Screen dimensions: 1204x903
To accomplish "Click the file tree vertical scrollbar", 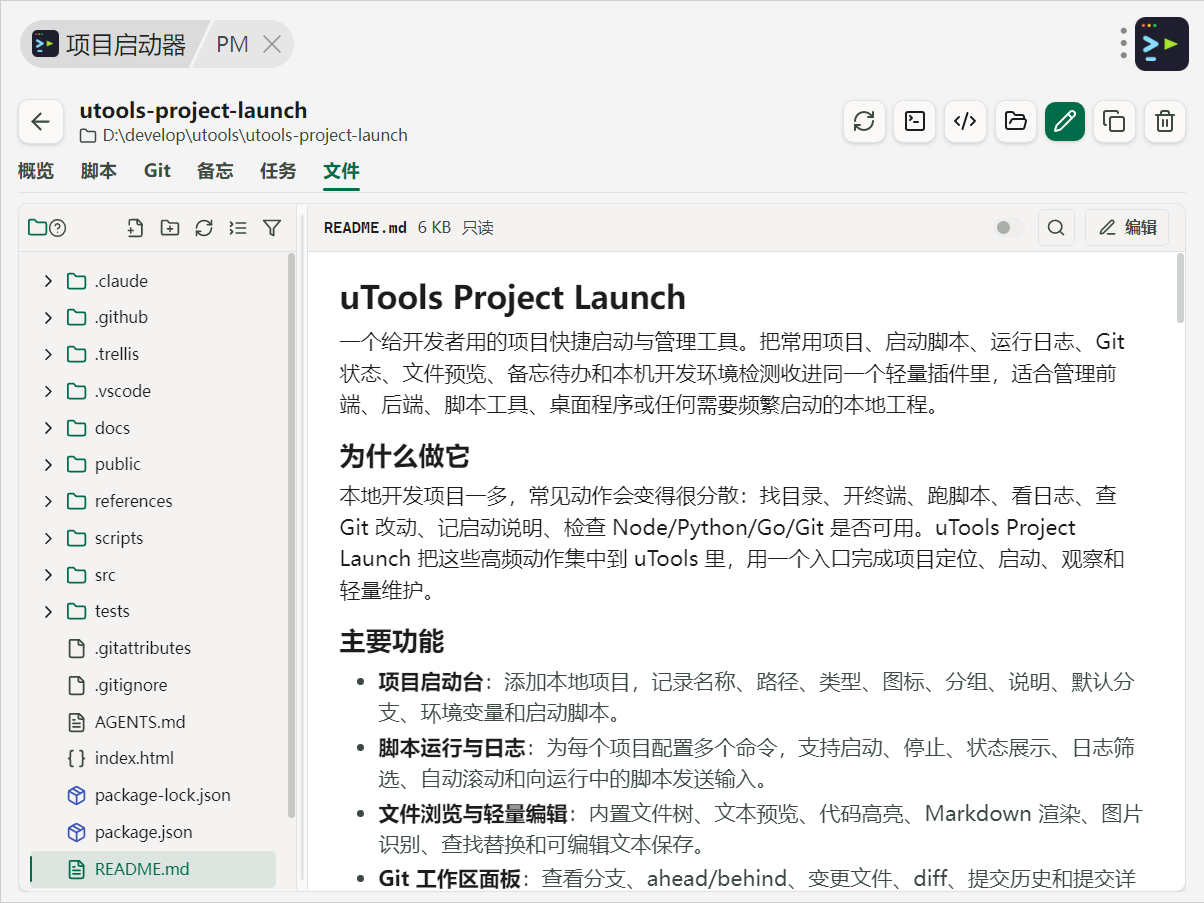I will pyautogui.click(x=291, y=535).
